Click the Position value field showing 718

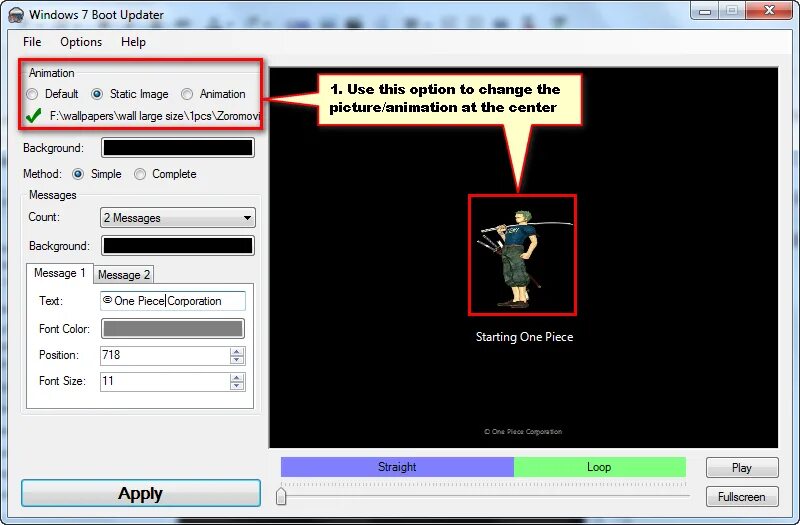(165, 355)
